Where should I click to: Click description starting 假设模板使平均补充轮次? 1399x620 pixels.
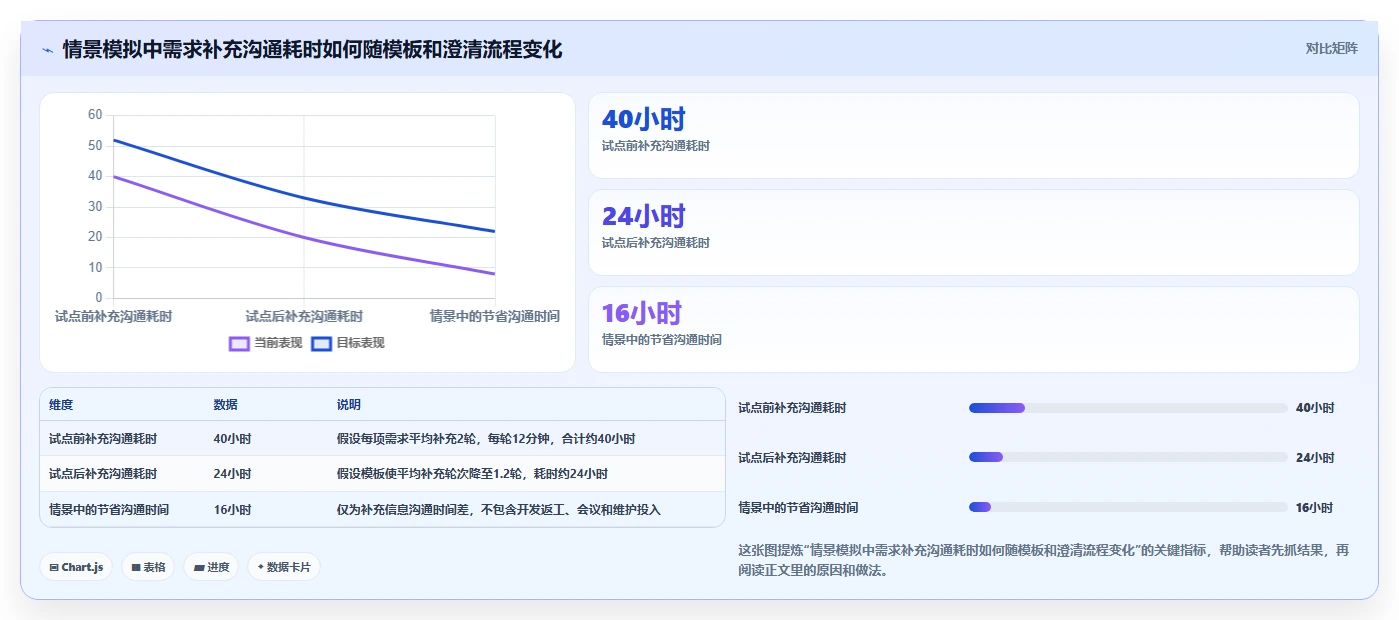(x=472, y=474)
